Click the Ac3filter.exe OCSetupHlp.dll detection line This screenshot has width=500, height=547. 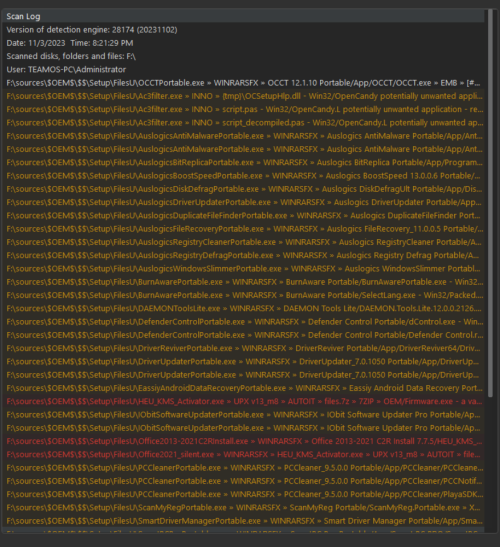[243, 96]
